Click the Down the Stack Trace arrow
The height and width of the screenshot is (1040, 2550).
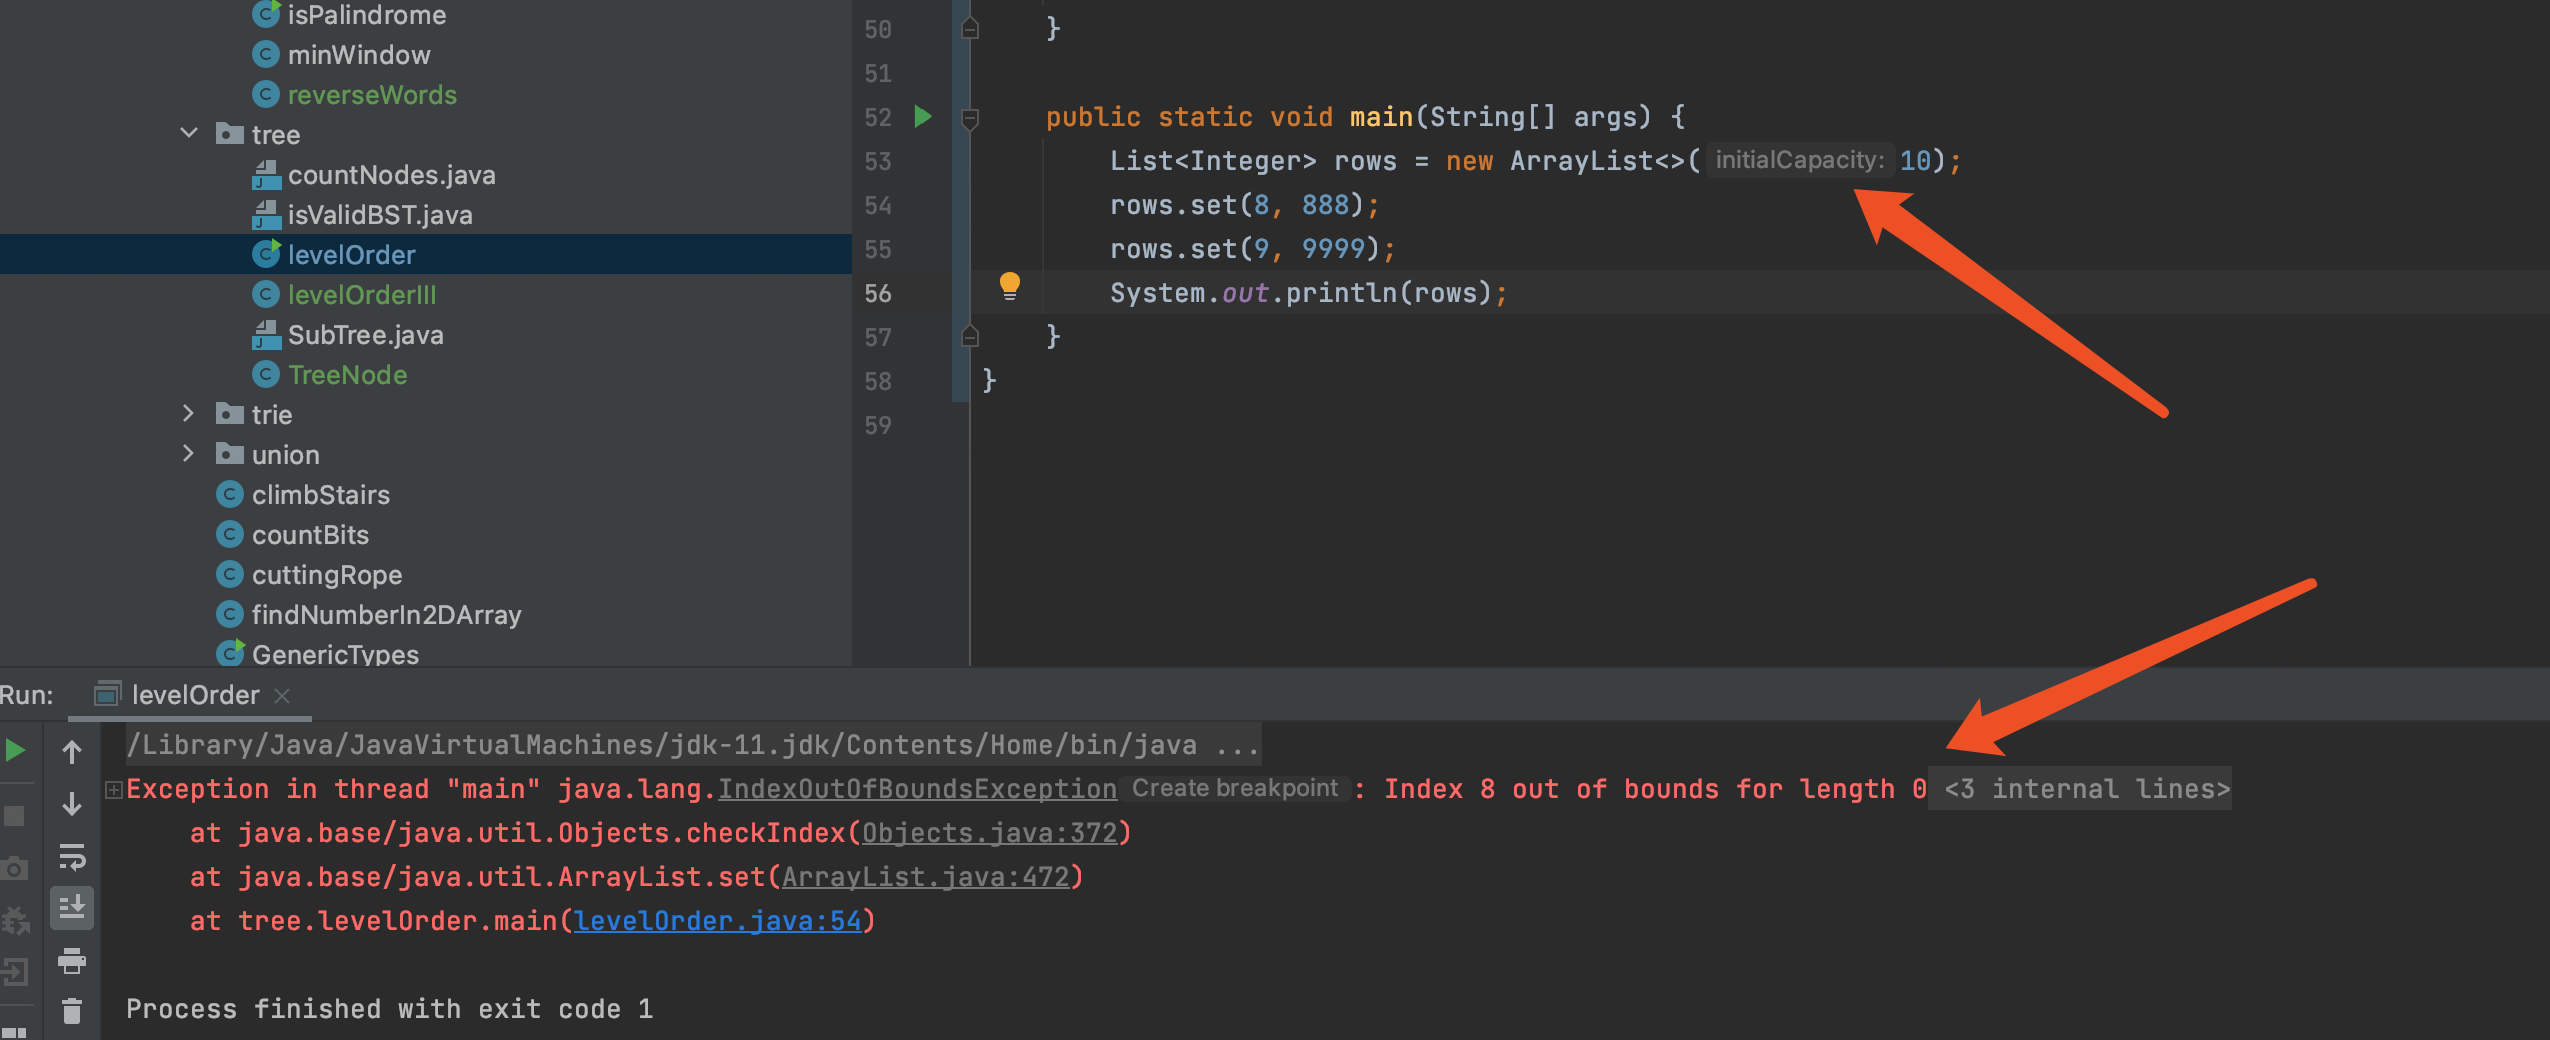(72, 804)
